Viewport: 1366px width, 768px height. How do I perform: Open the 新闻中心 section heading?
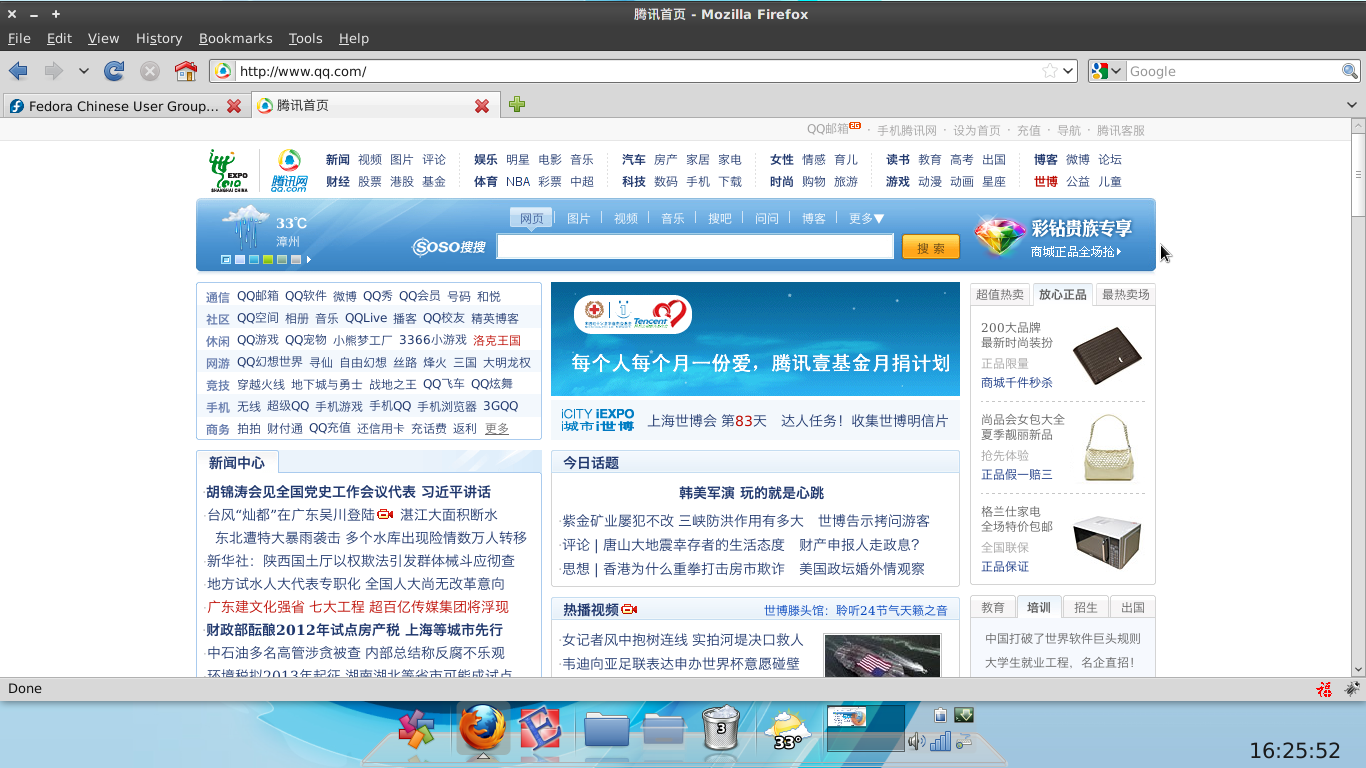tap(237, 462)
